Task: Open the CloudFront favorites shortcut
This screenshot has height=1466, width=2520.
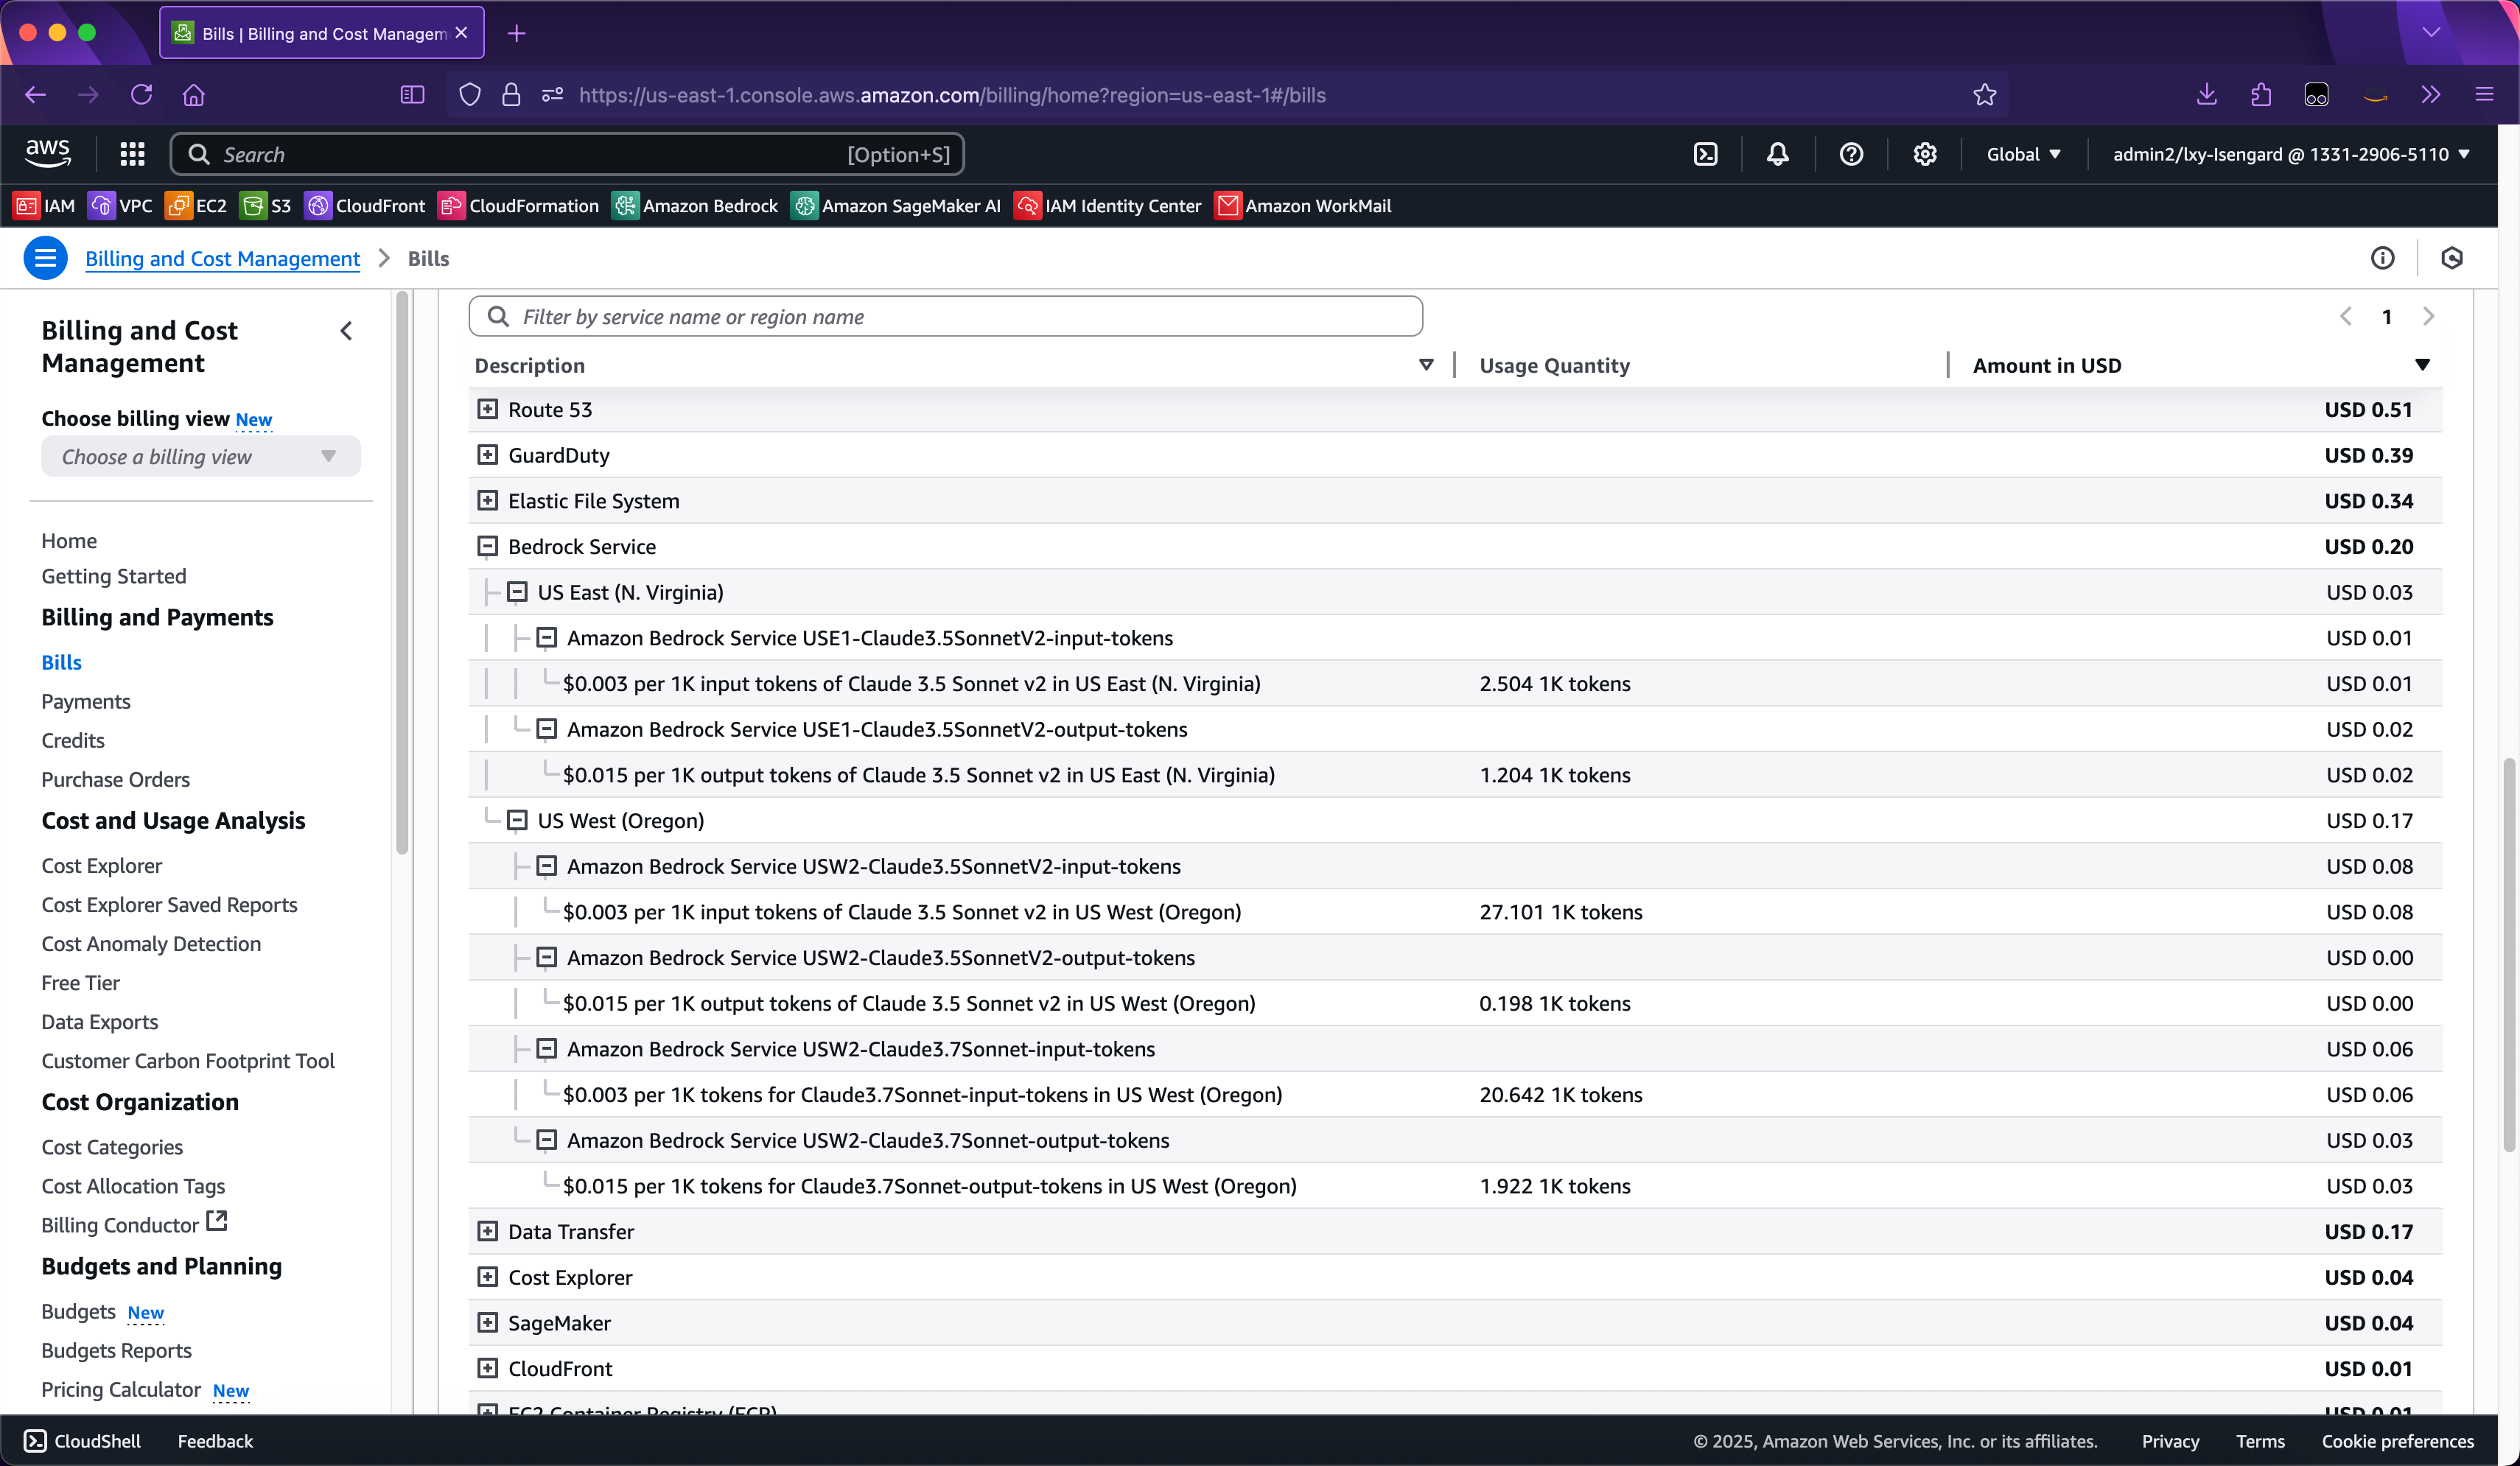Action: [x=365, y=206]
